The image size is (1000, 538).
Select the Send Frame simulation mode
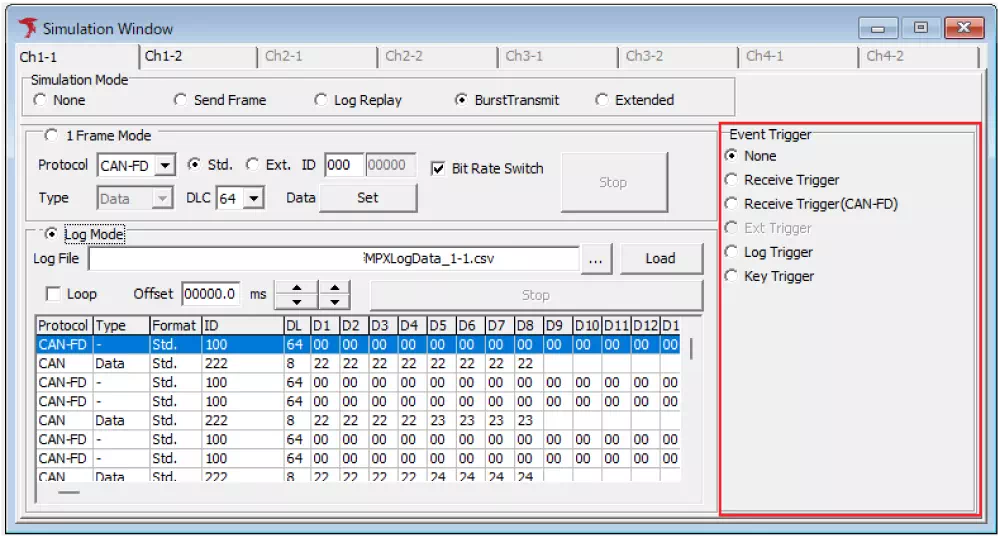click(181, 100)
